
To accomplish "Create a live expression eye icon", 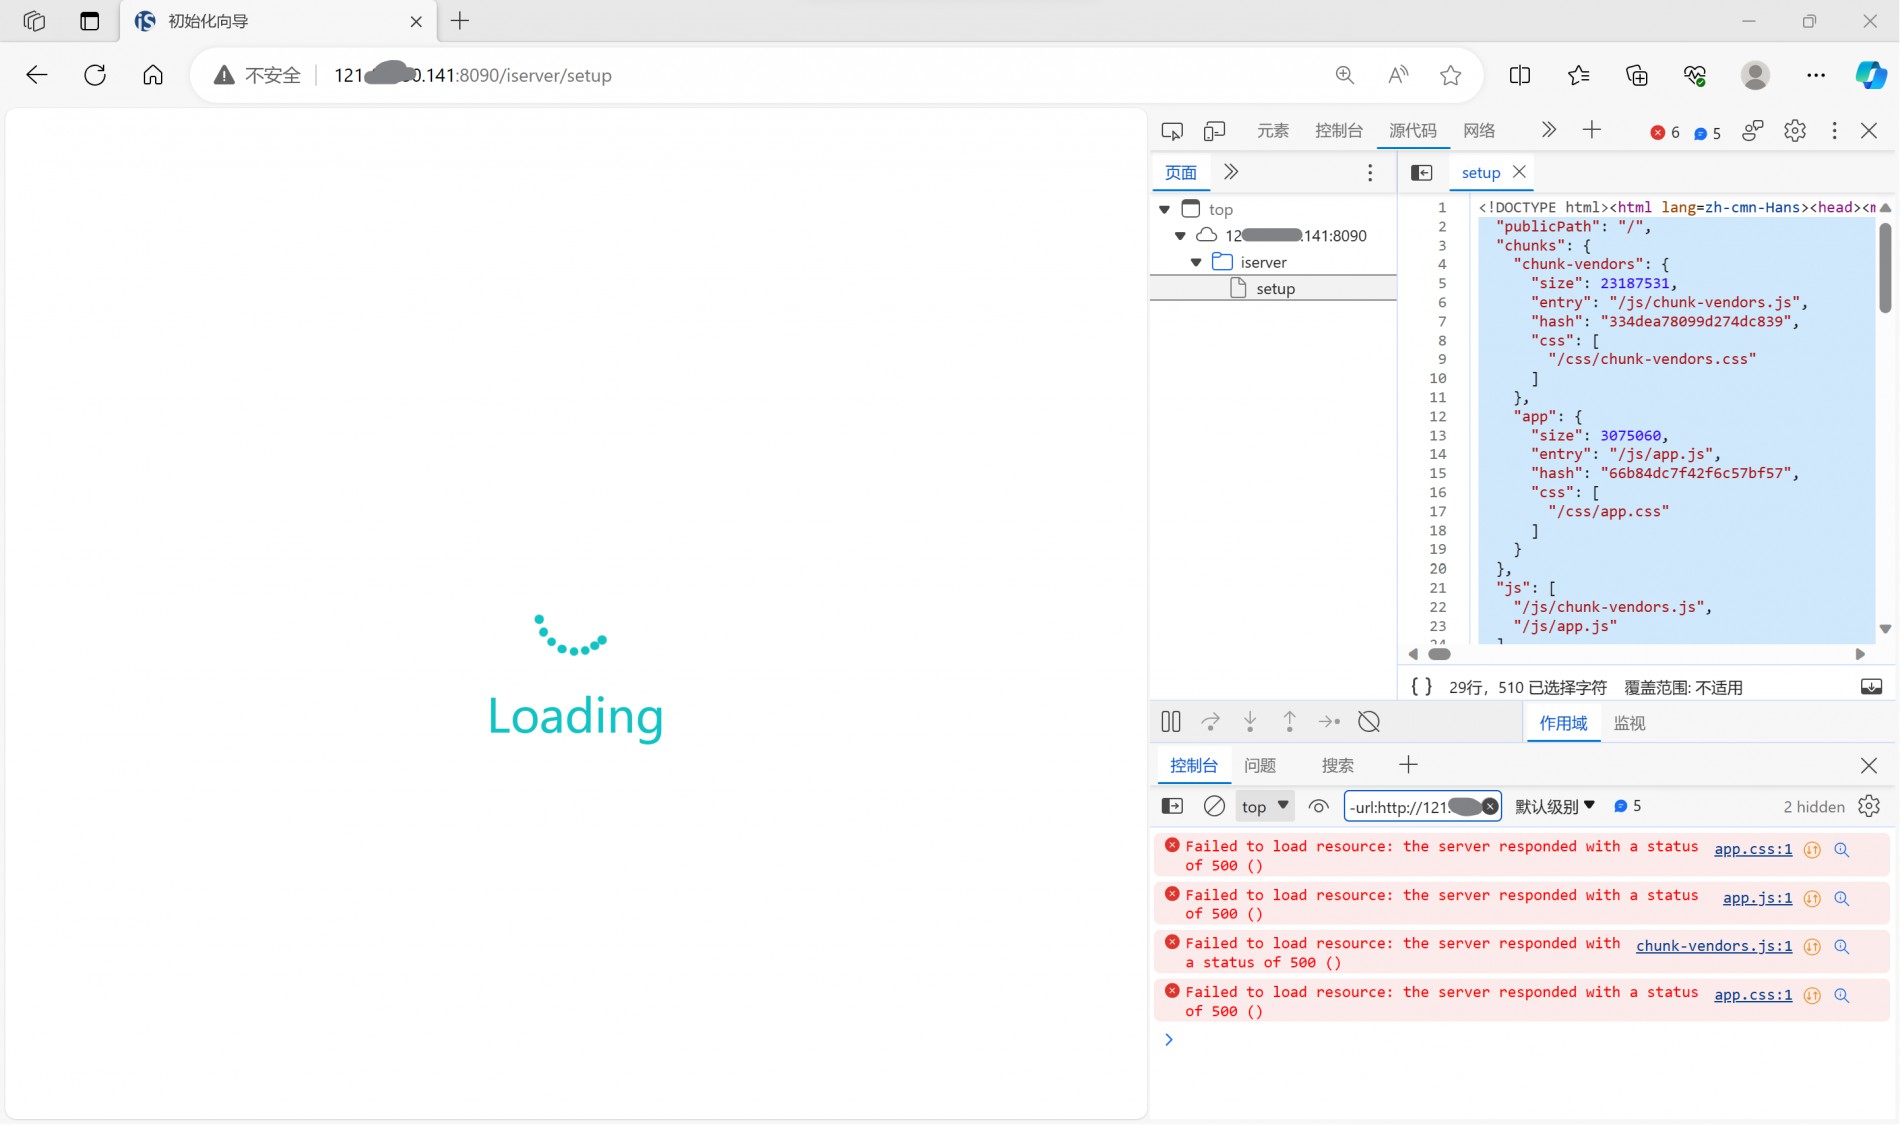I will tap(1319, 806).
